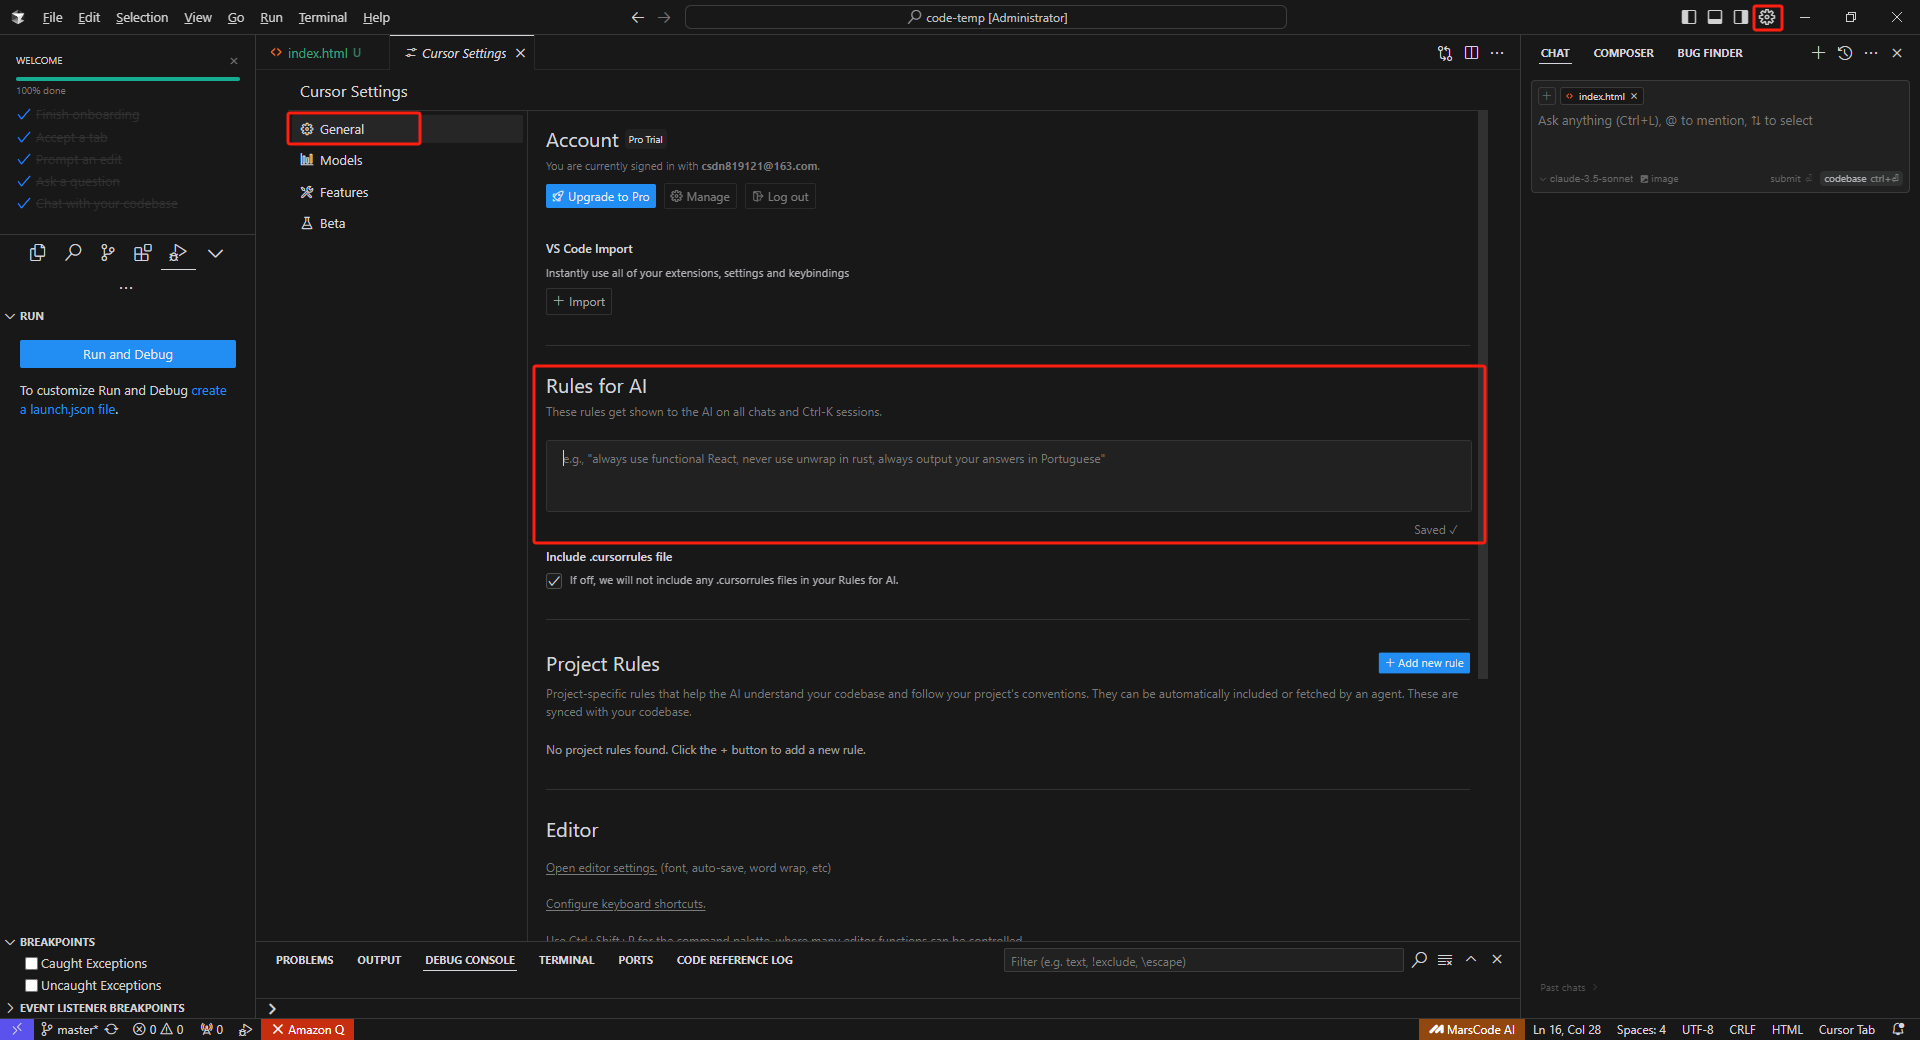Click the VS Code Import button

pos(579,302)
